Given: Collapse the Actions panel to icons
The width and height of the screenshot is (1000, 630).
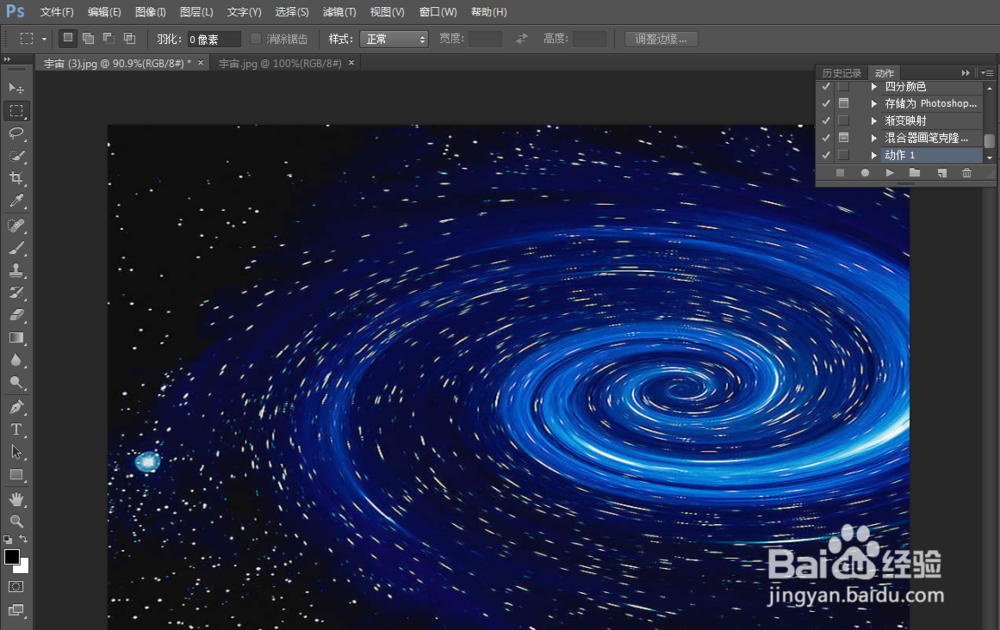Looking at the screenshot, I should (966, 73).
